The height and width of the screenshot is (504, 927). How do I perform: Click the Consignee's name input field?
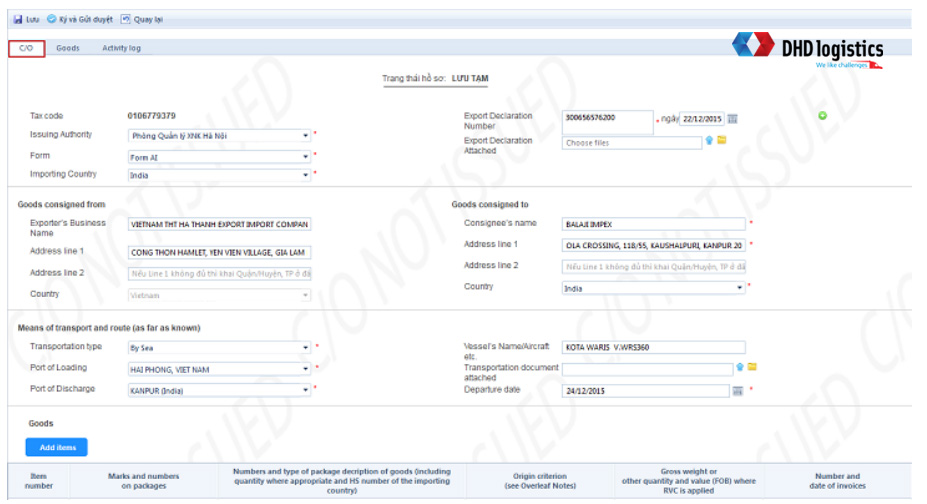[653, 224]
